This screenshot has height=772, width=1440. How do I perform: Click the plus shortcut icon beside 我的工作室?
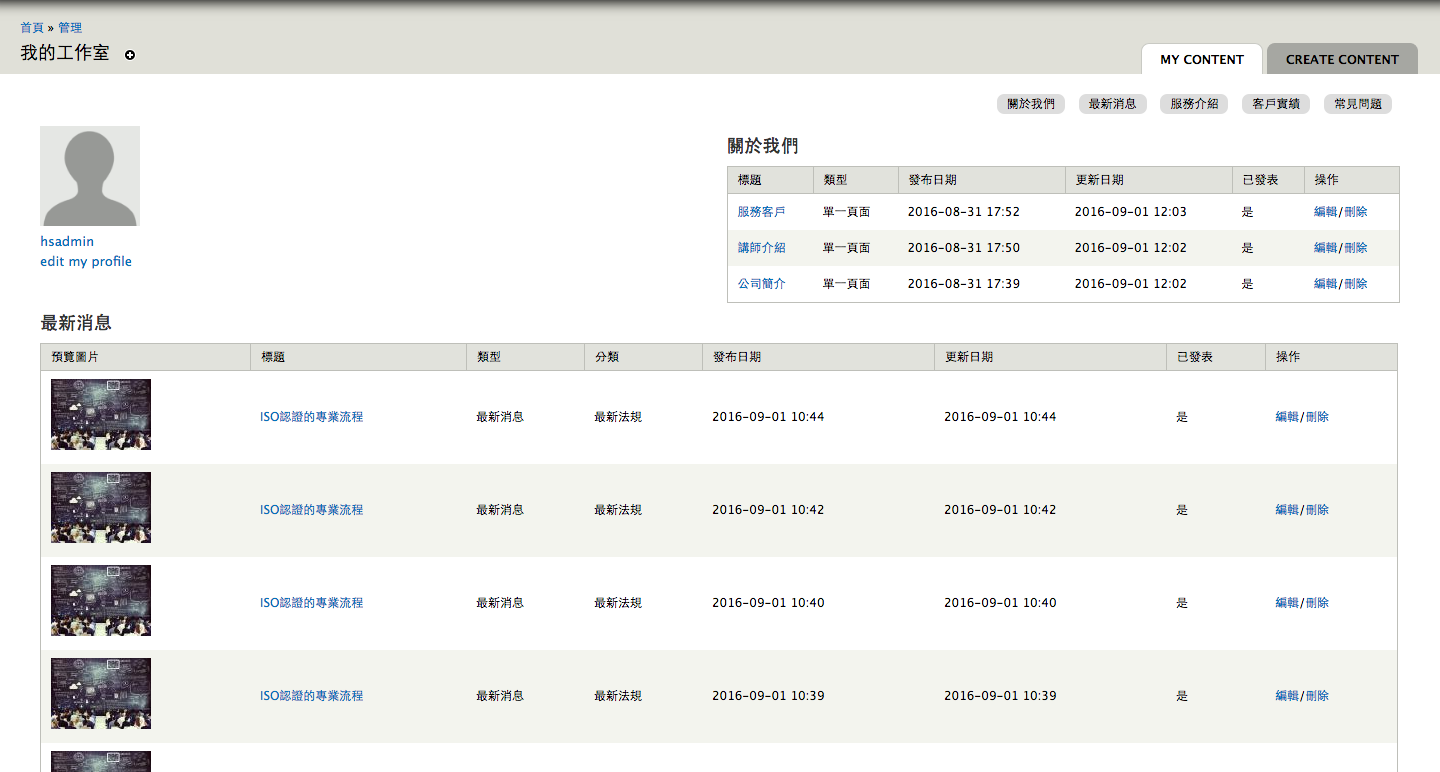tap(130, 55)
